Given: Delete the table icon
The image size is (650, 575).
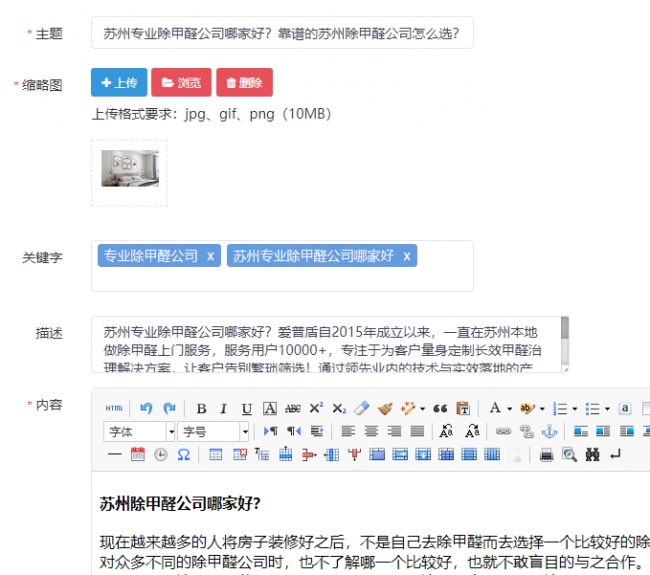Looking at the screenshot, I should tap(240, 455).
